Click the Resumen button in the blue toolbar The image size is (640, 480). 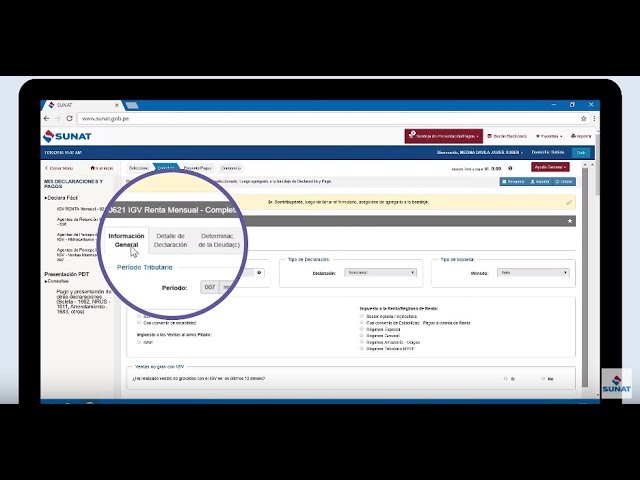coord(513,182)
